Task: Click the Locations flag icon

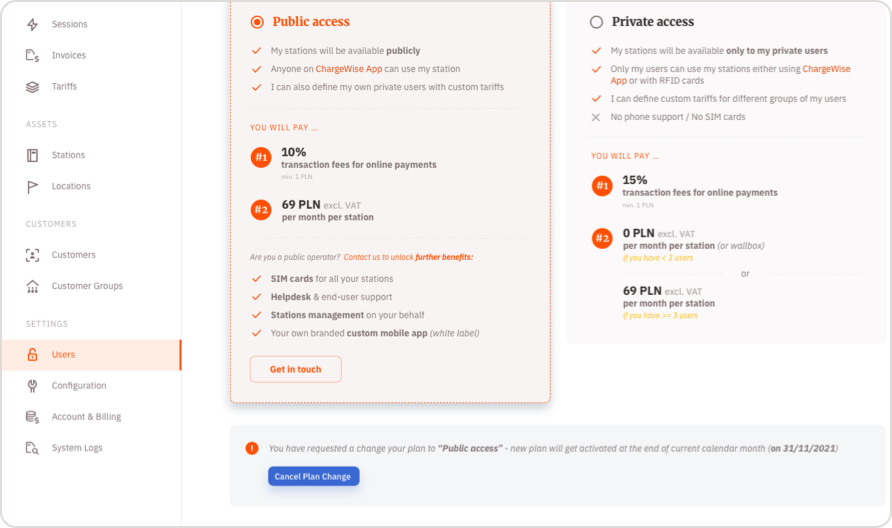Action: [32, 187]
